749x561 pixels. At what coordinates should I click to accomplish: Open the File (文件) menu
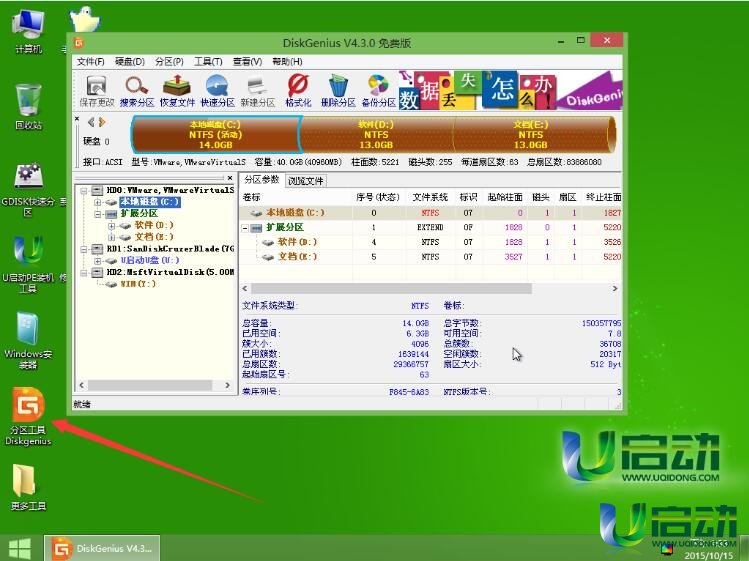90,62
